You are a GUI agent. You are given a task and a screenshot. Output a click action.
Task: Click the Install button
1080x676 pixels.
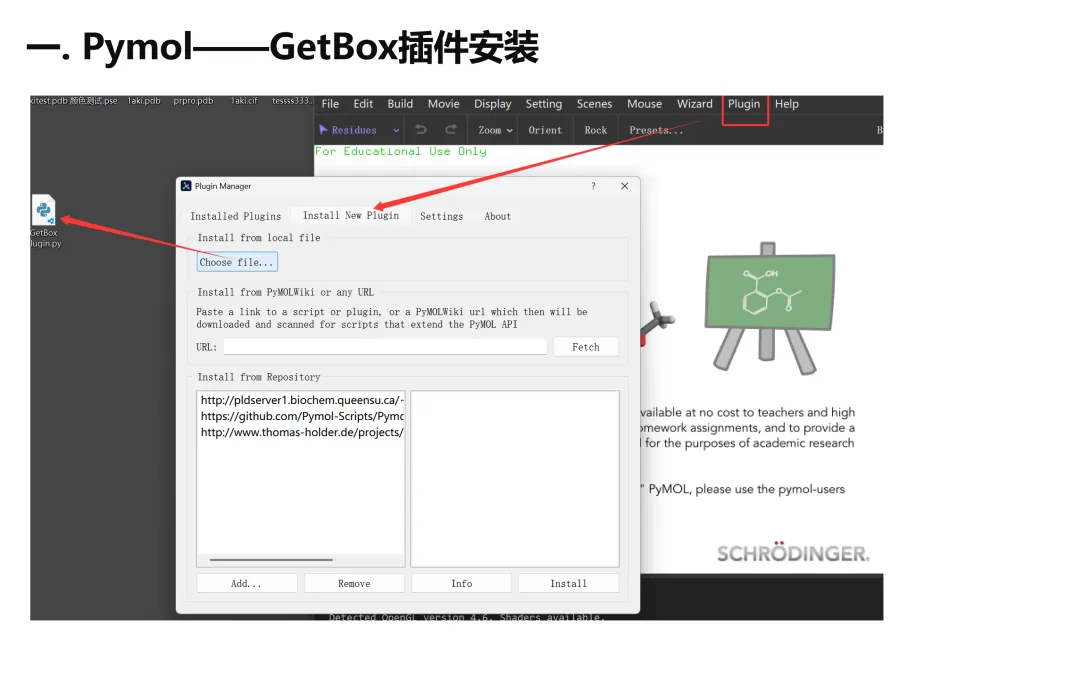568,584
